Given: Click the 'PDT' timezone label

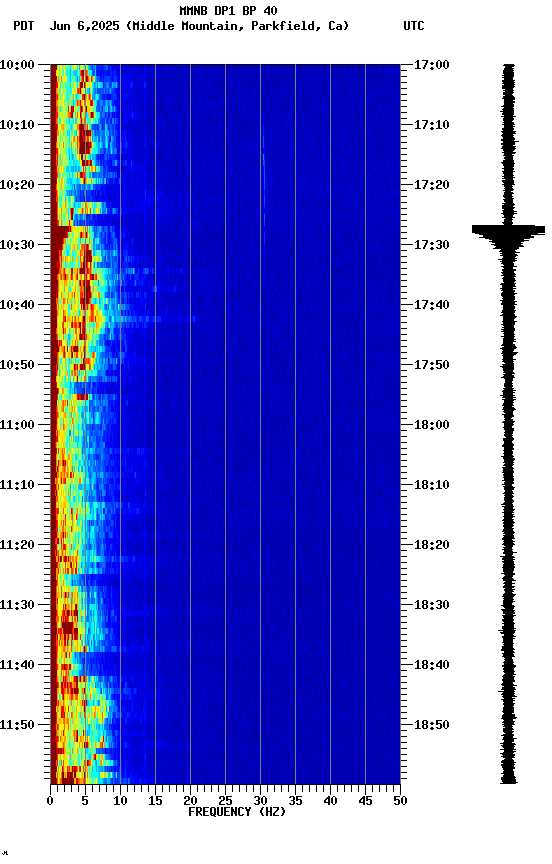Looking at the screenshot, I should 23,26.
